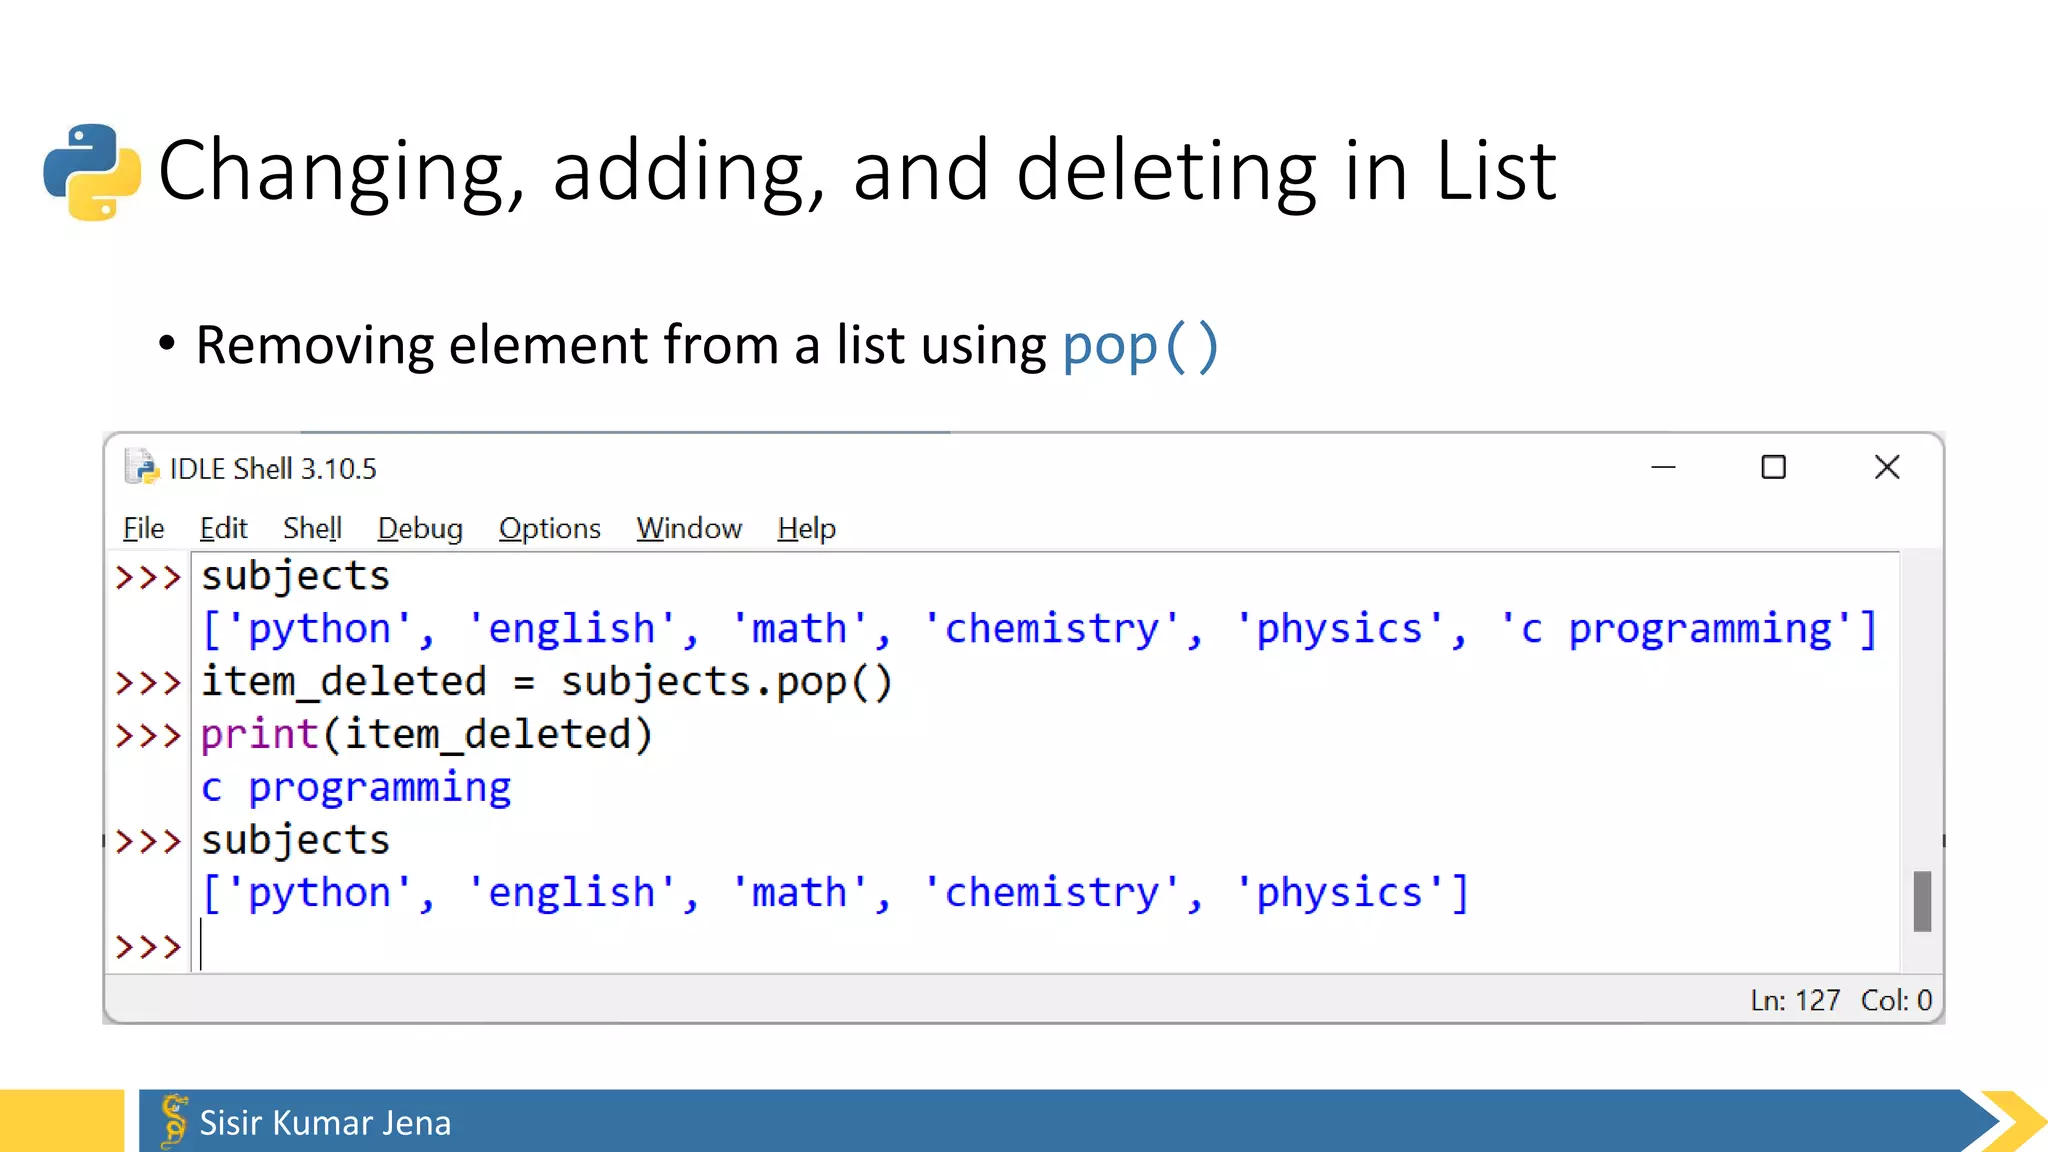The height and width of the screenshot is (1152, 2048).
Task: Click the IDLE Python icon in title bar
Action: (x=142, y=467)
